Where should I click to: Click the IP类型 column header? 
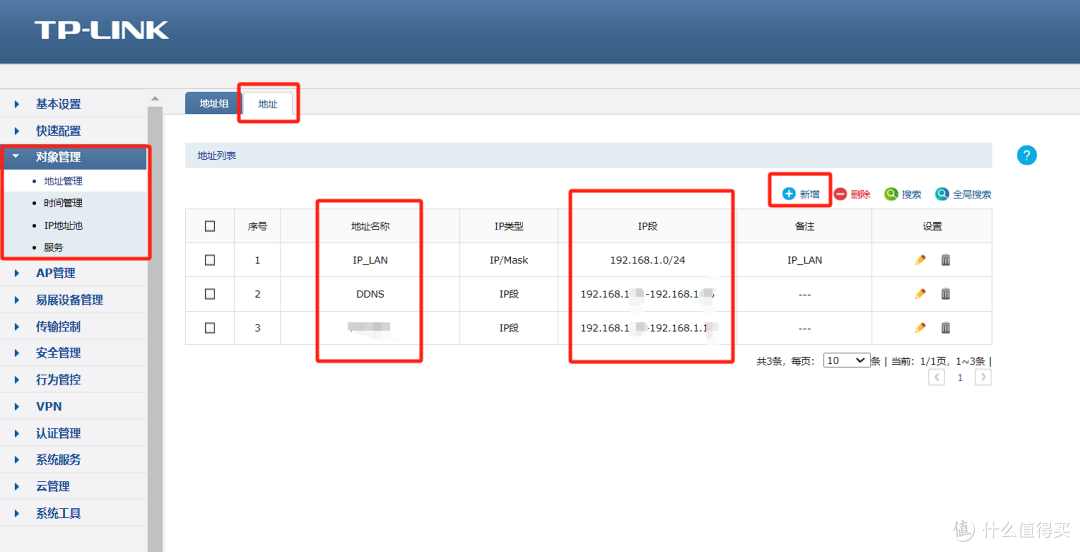pyautogui.click(x=509, y=226)
